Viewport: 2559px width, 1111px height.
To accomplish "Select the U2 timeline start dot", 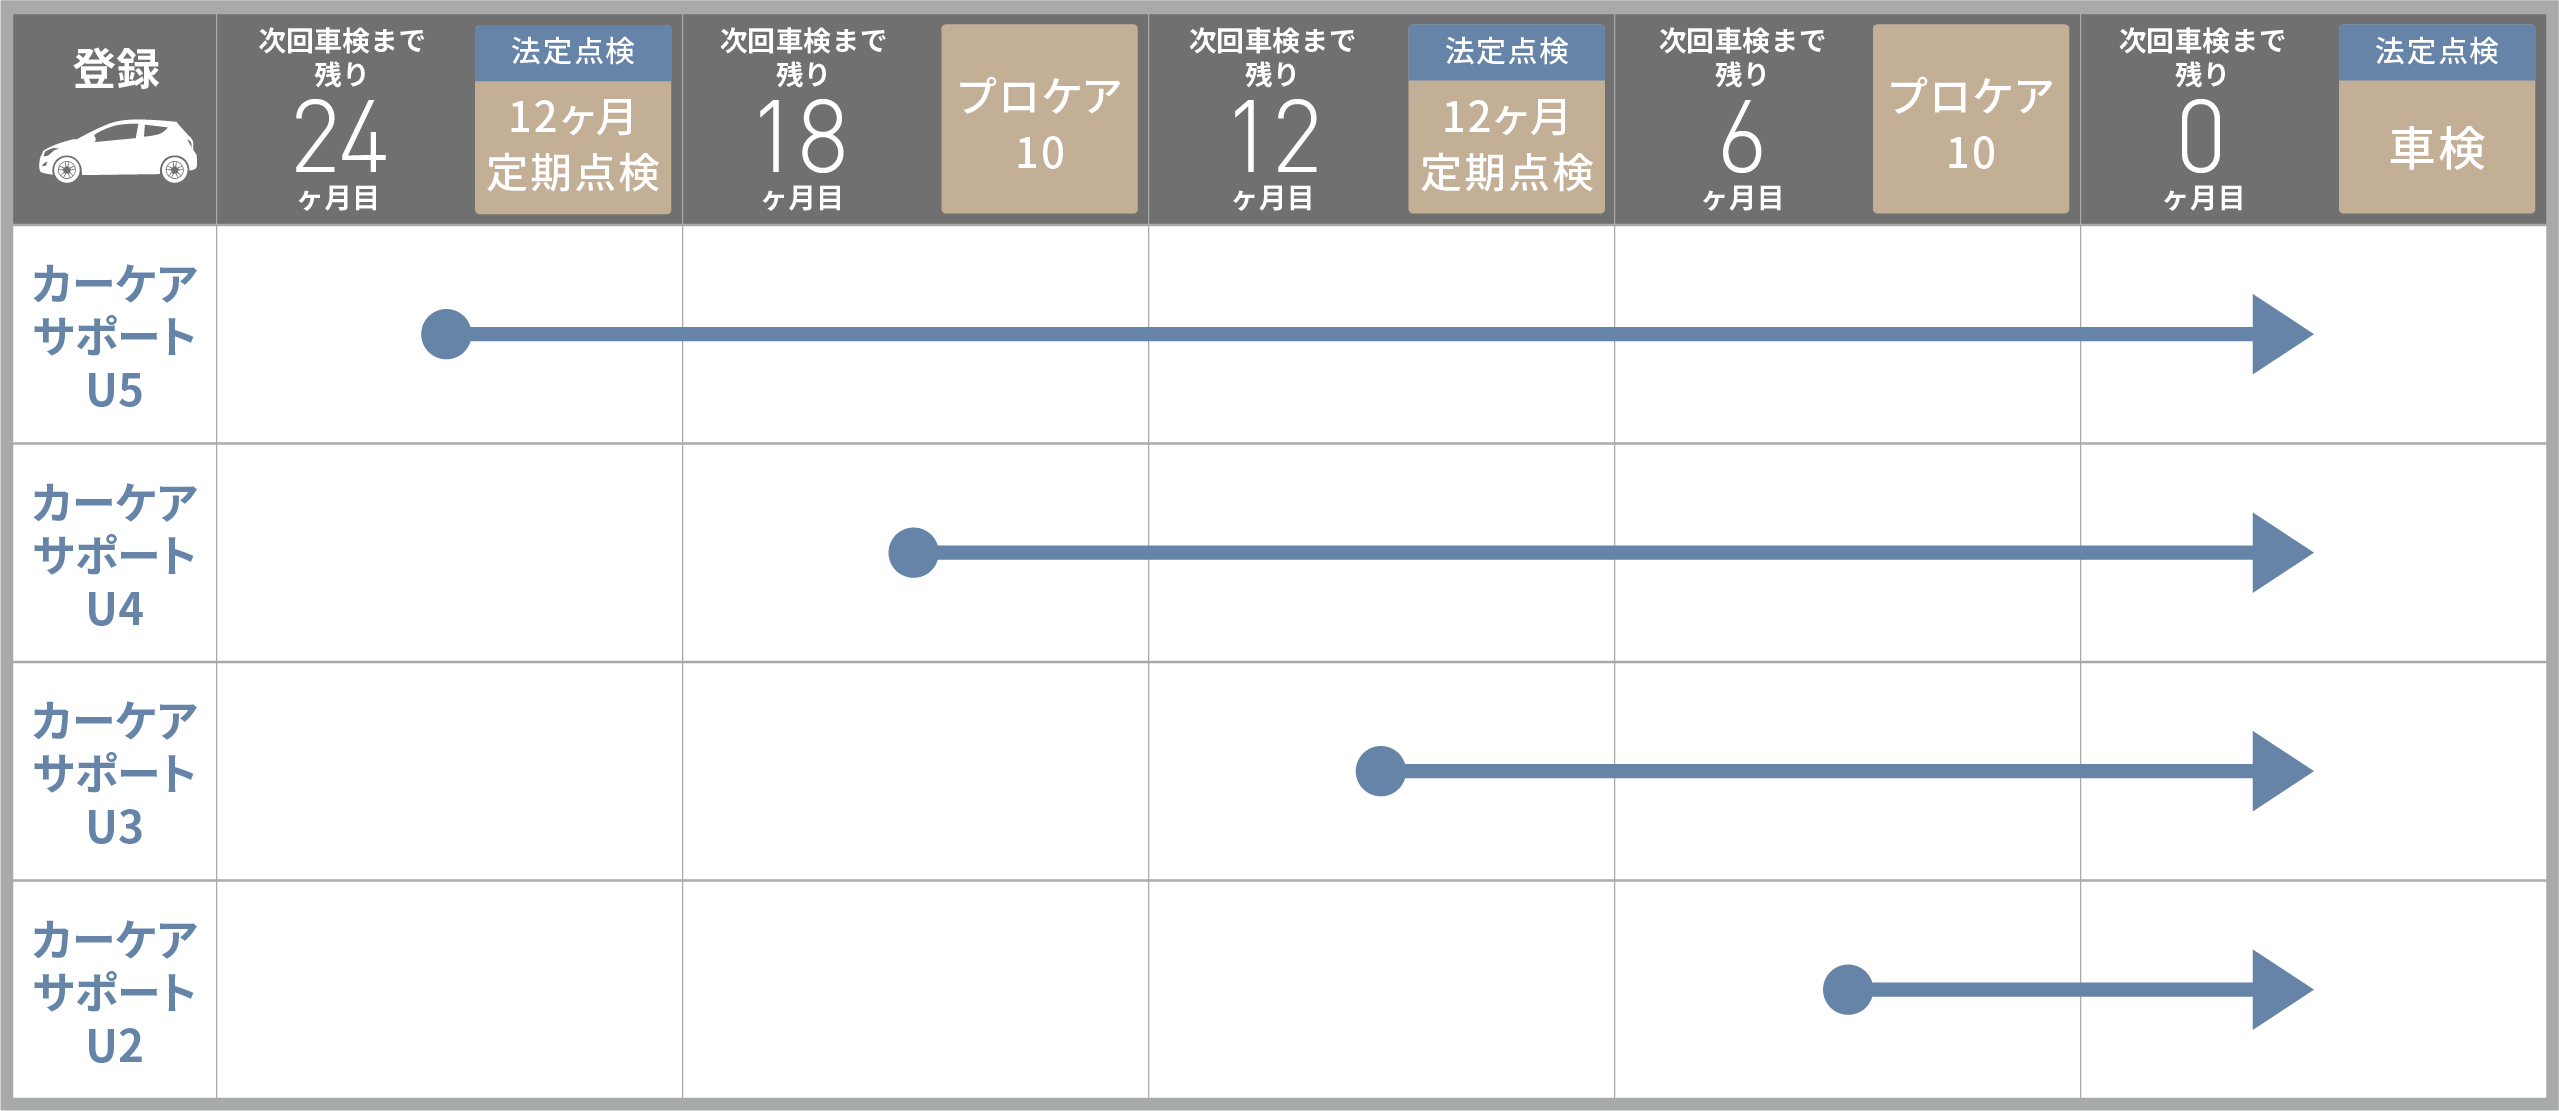I will pos(1847,990).
